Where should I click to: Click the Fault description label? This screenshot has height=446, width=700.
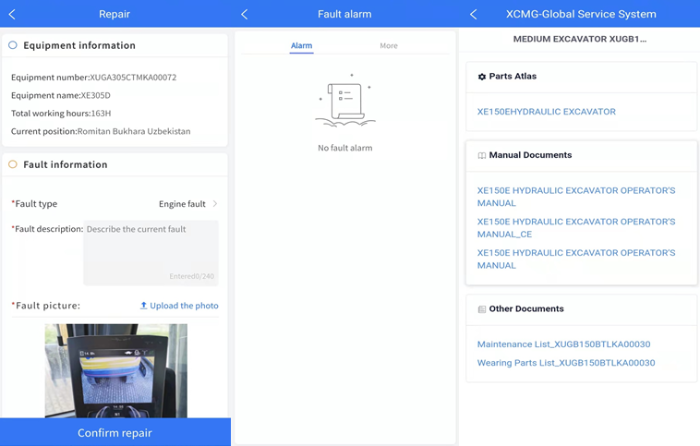tap(47, 229)
